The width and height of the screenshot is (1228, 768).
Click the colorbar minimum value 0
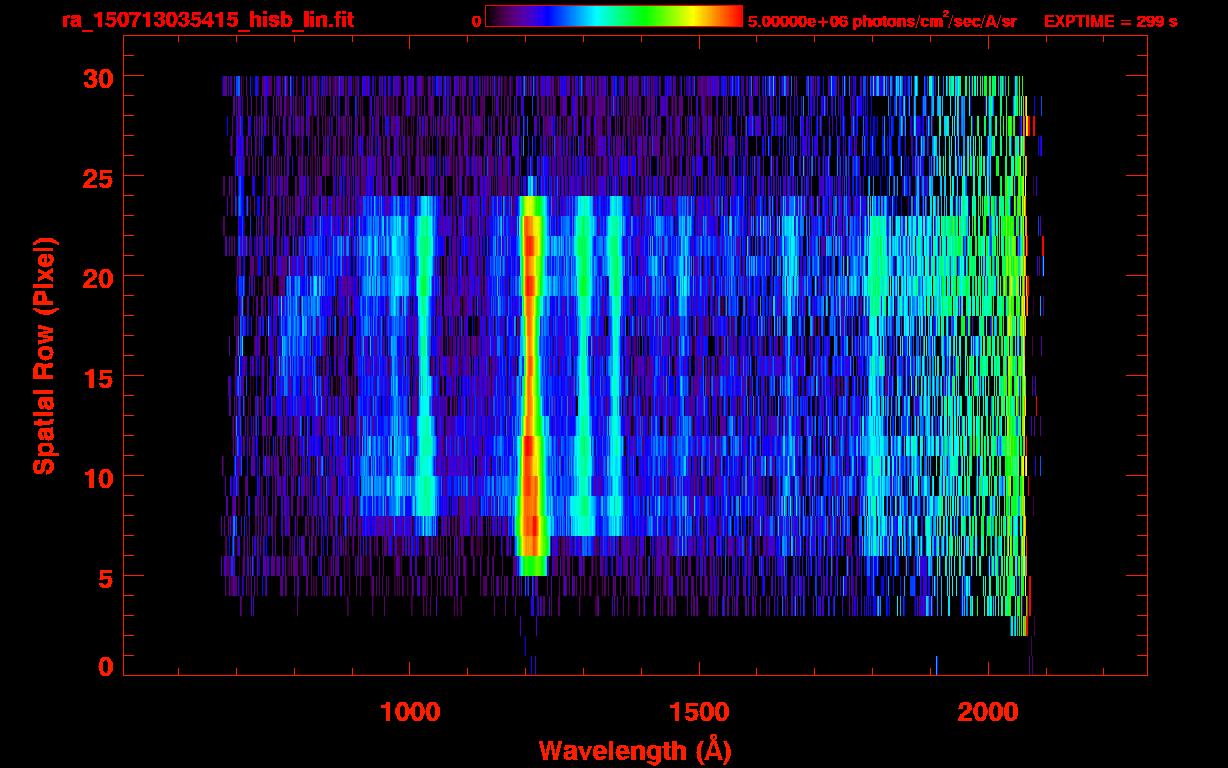click(x=476, y=21)
